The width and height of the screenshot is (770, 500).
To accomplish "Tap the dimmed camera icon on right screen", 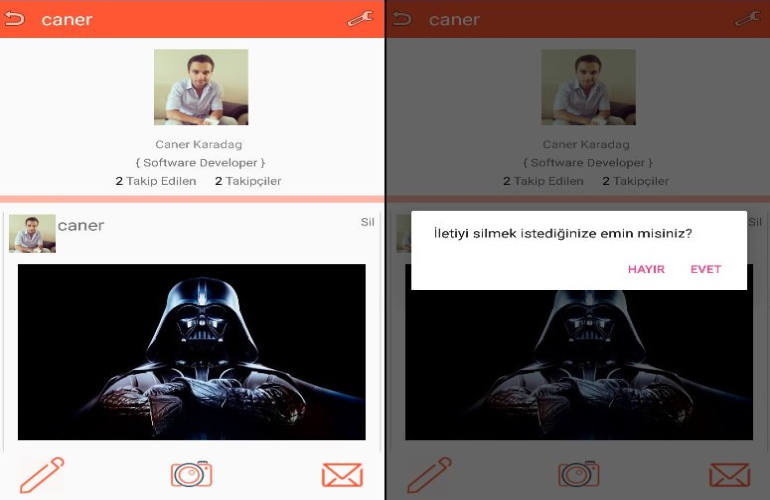I will pyautogui.click(x=578, y=473).
